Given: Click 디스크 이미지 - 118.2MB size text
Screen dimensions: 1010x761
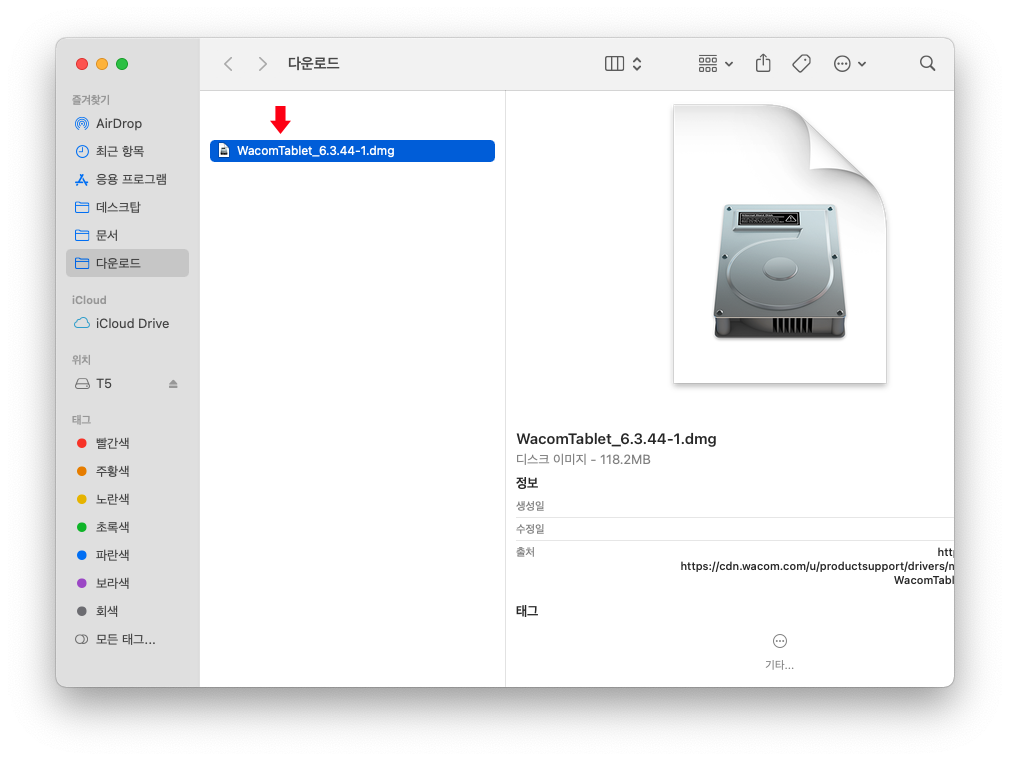Looking at the screenshot, I should click(583, 459).
